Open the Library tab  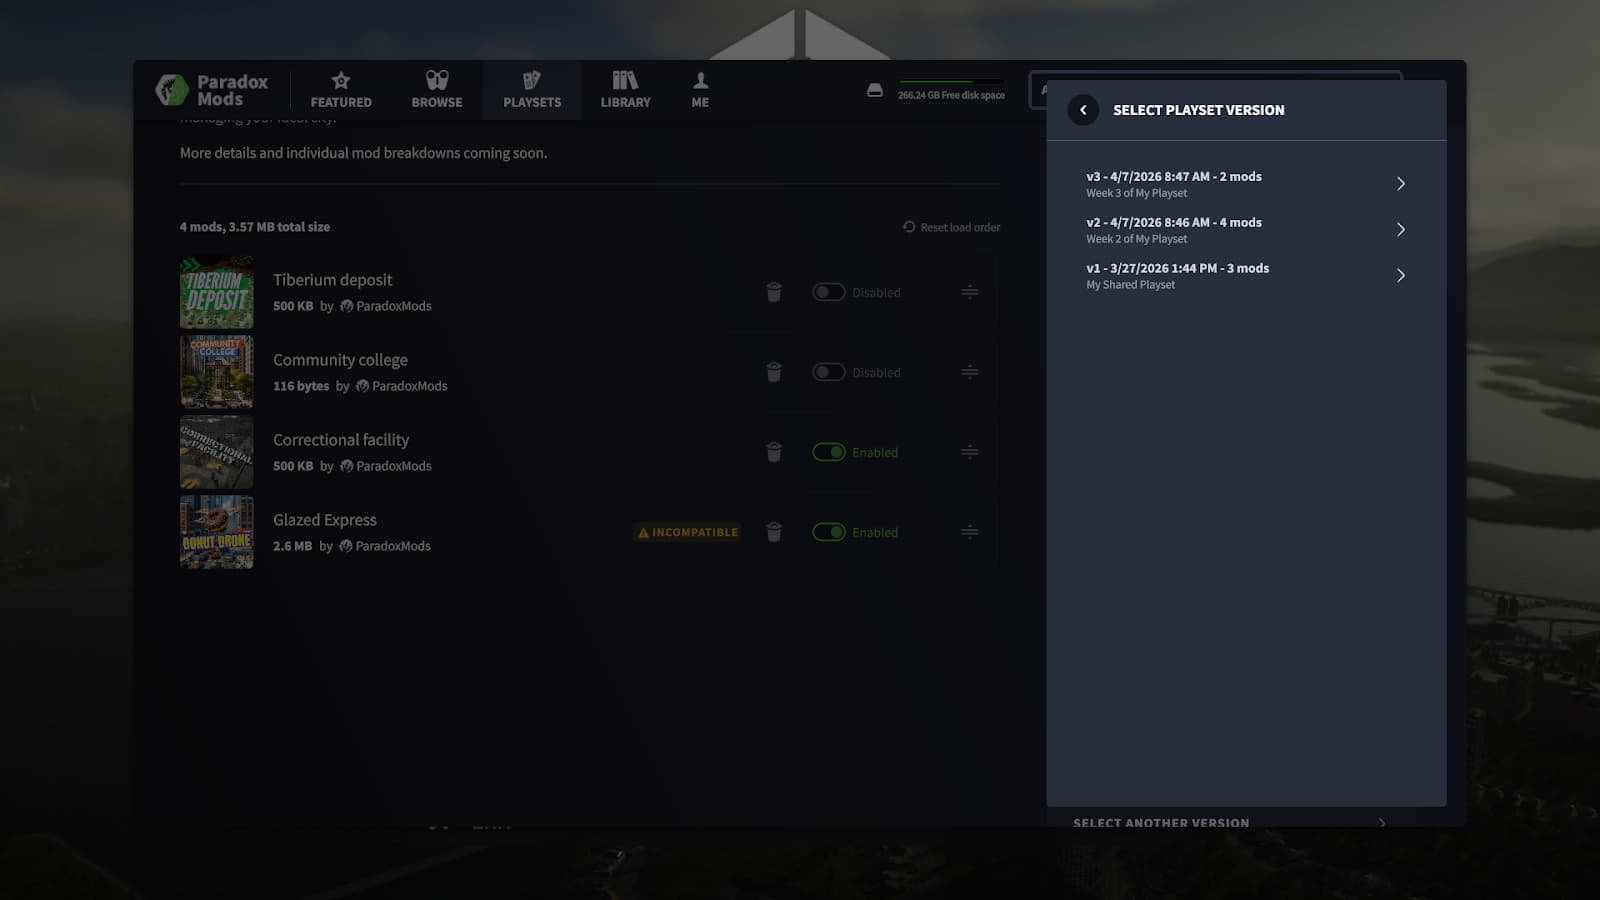tap(625, 90)
